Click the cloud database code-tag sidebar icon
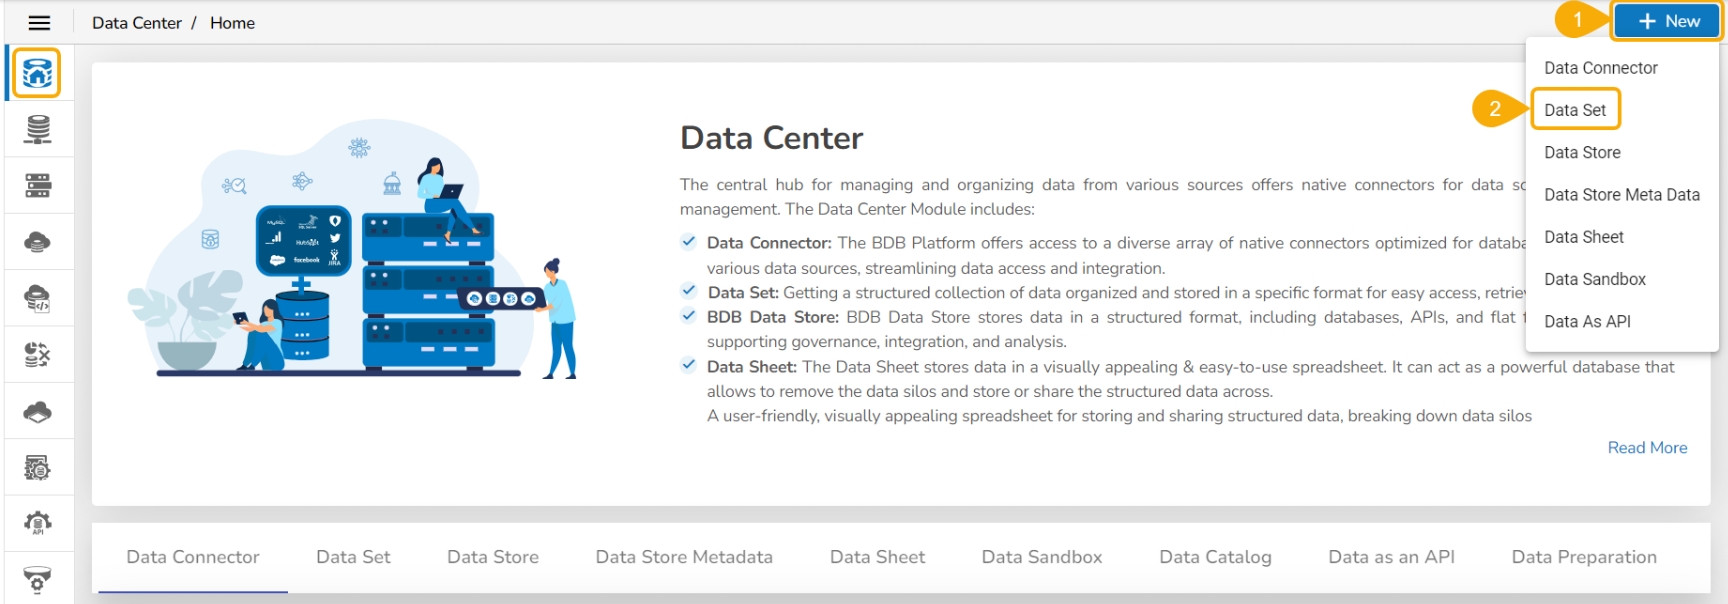1728x604 pixels. click(x=38, y=298)
